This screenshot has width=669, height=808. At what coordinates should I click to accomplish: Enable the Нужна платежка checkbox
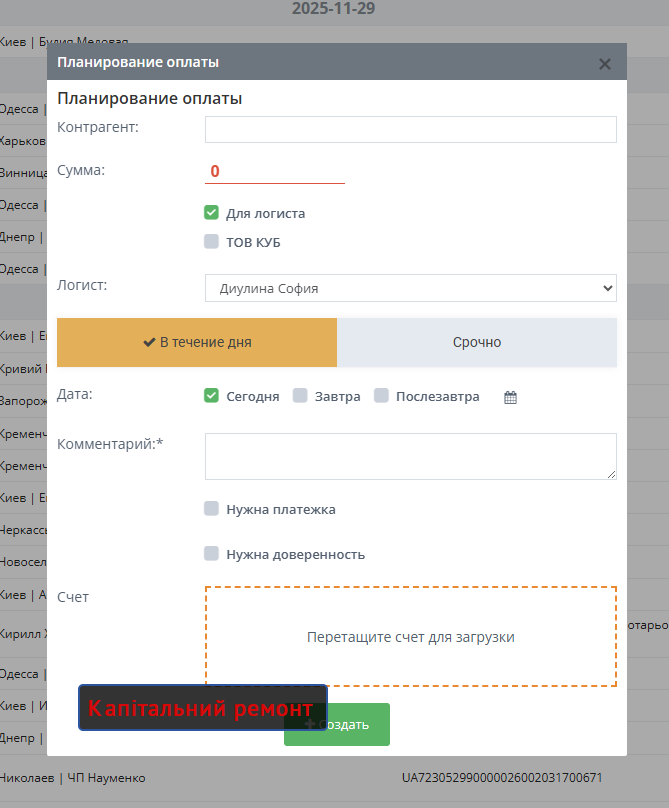coord(211,509)
